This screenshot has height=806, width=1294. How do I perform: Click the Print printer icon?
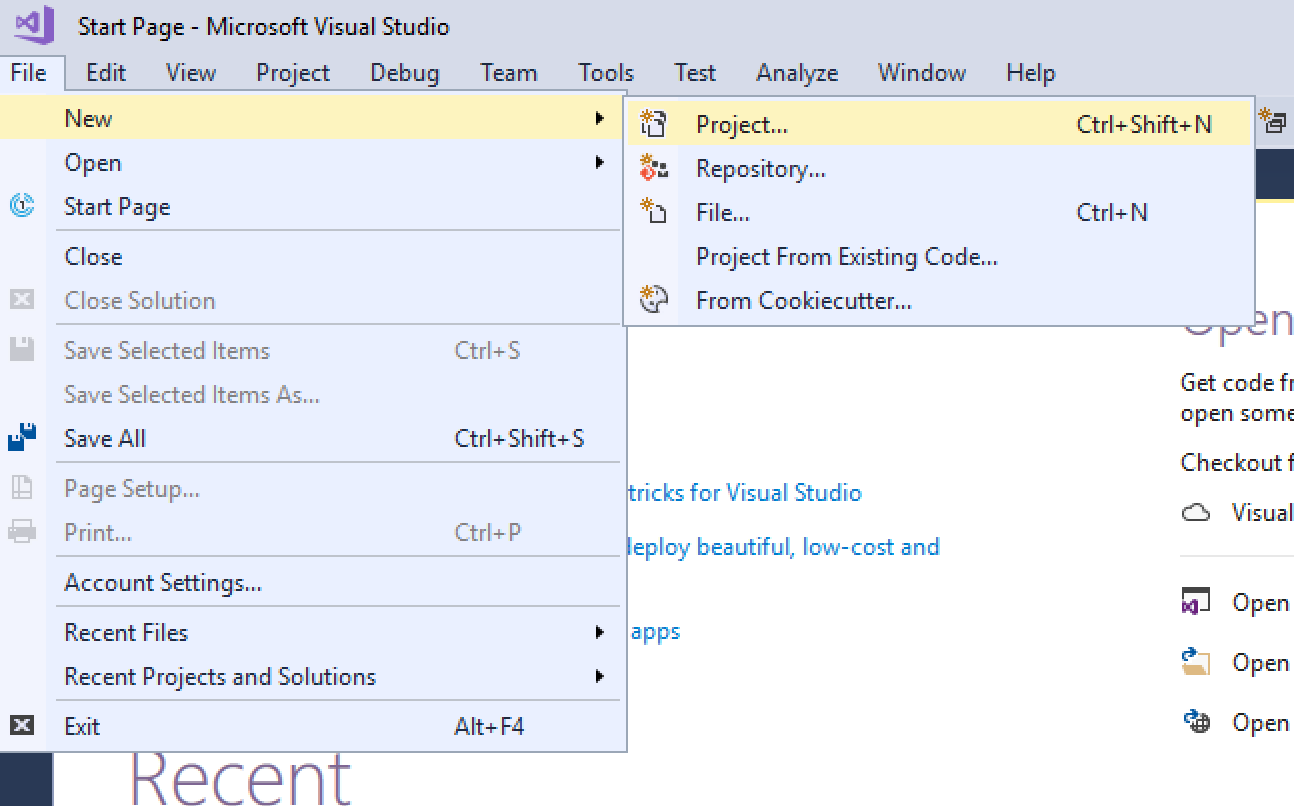coord(22,532)
